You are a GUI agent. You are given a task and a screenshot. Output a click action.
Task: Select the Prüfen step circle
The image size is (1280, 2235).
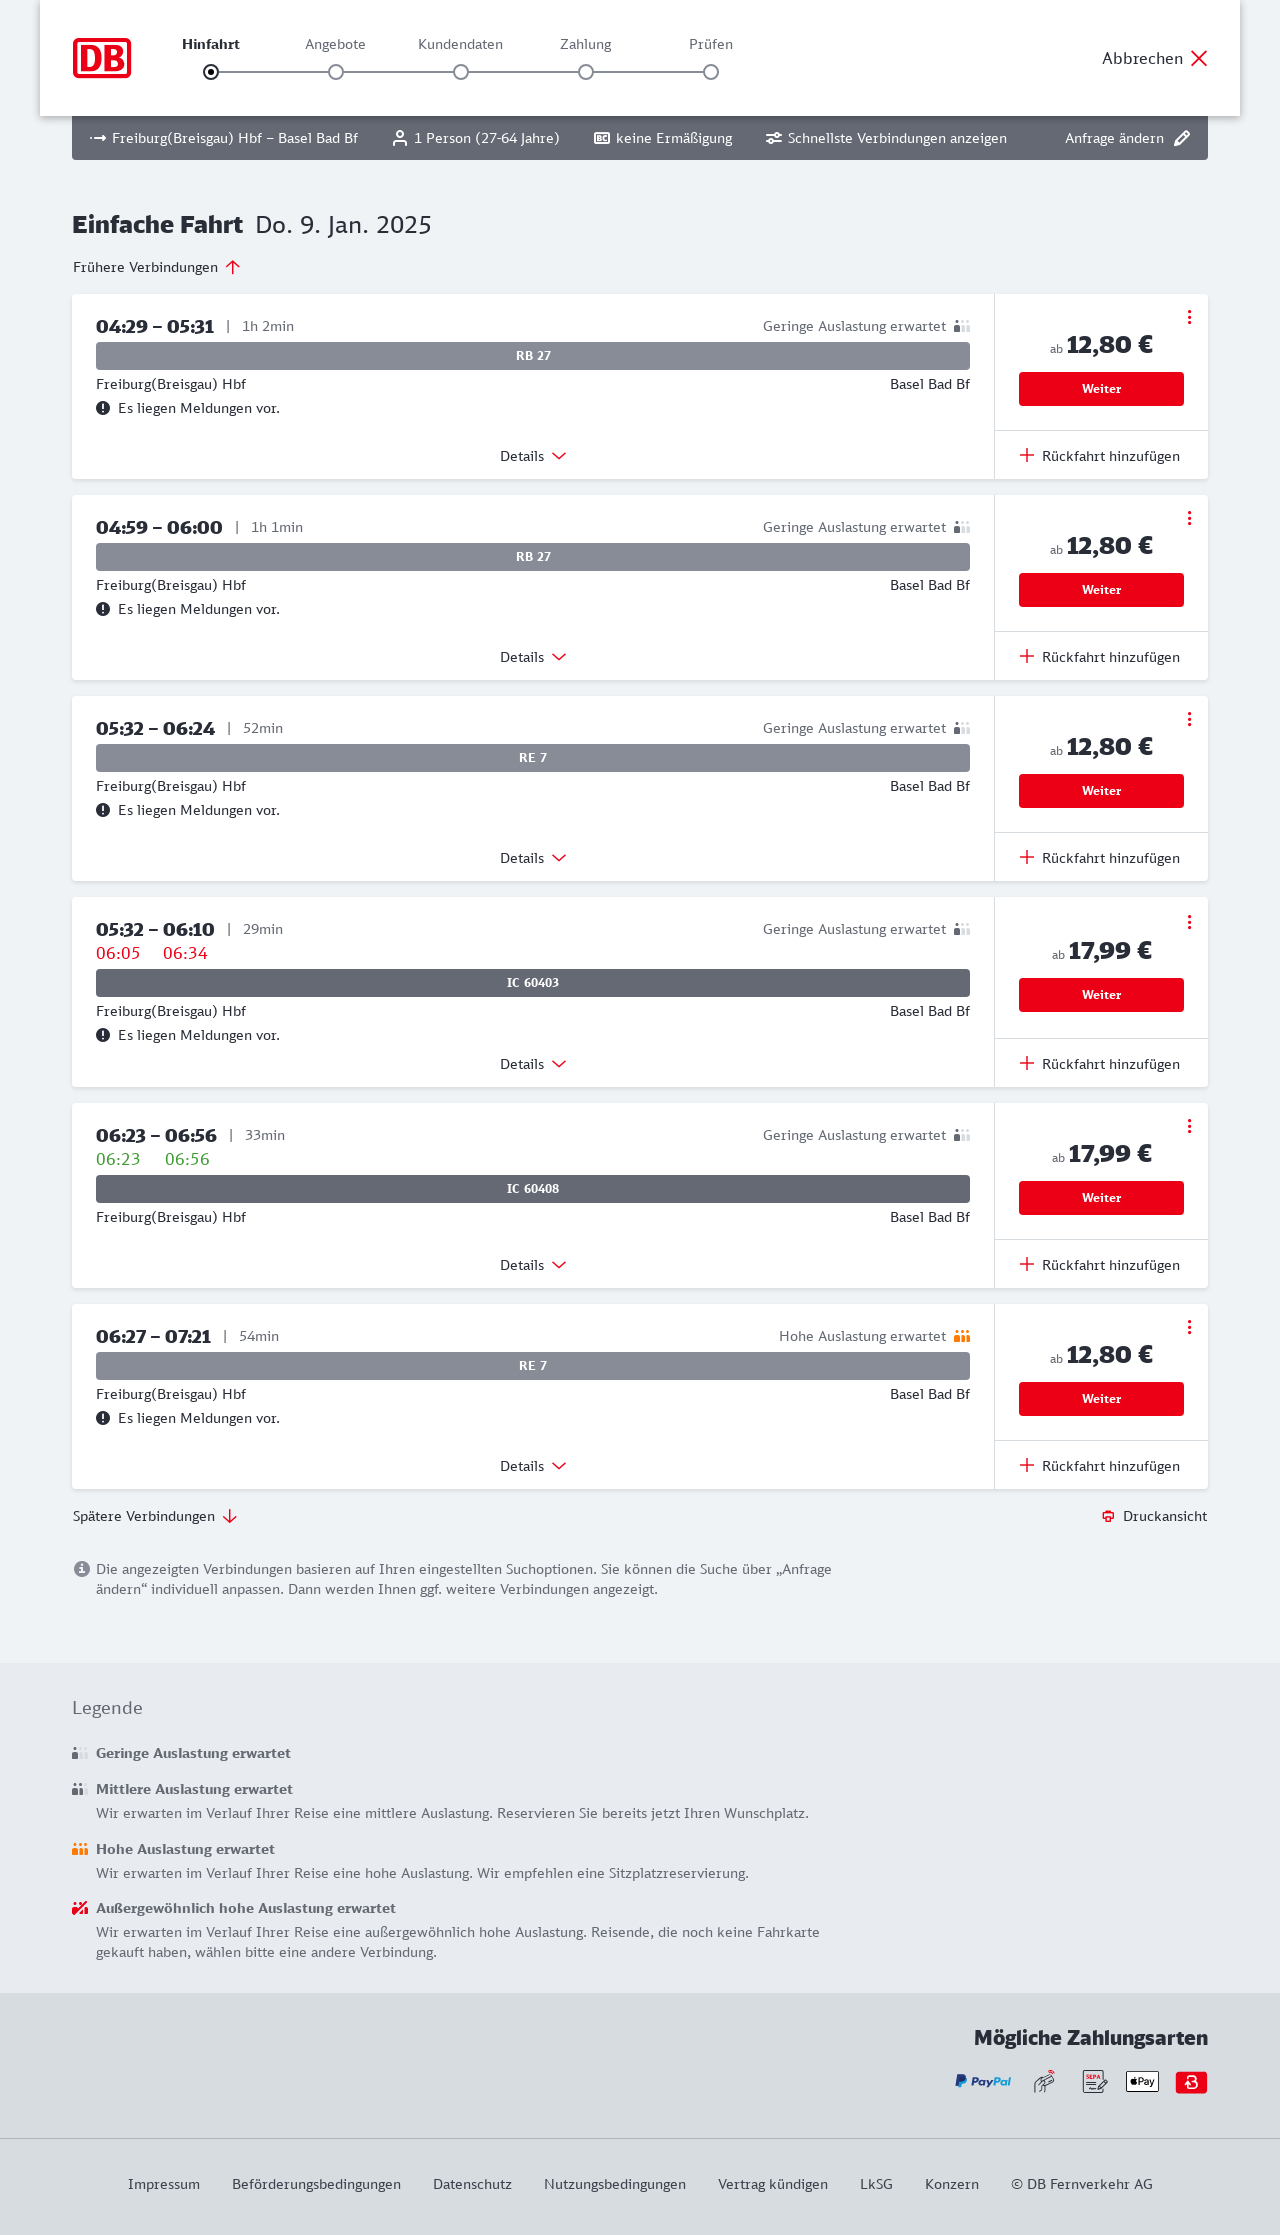[711, 72]
